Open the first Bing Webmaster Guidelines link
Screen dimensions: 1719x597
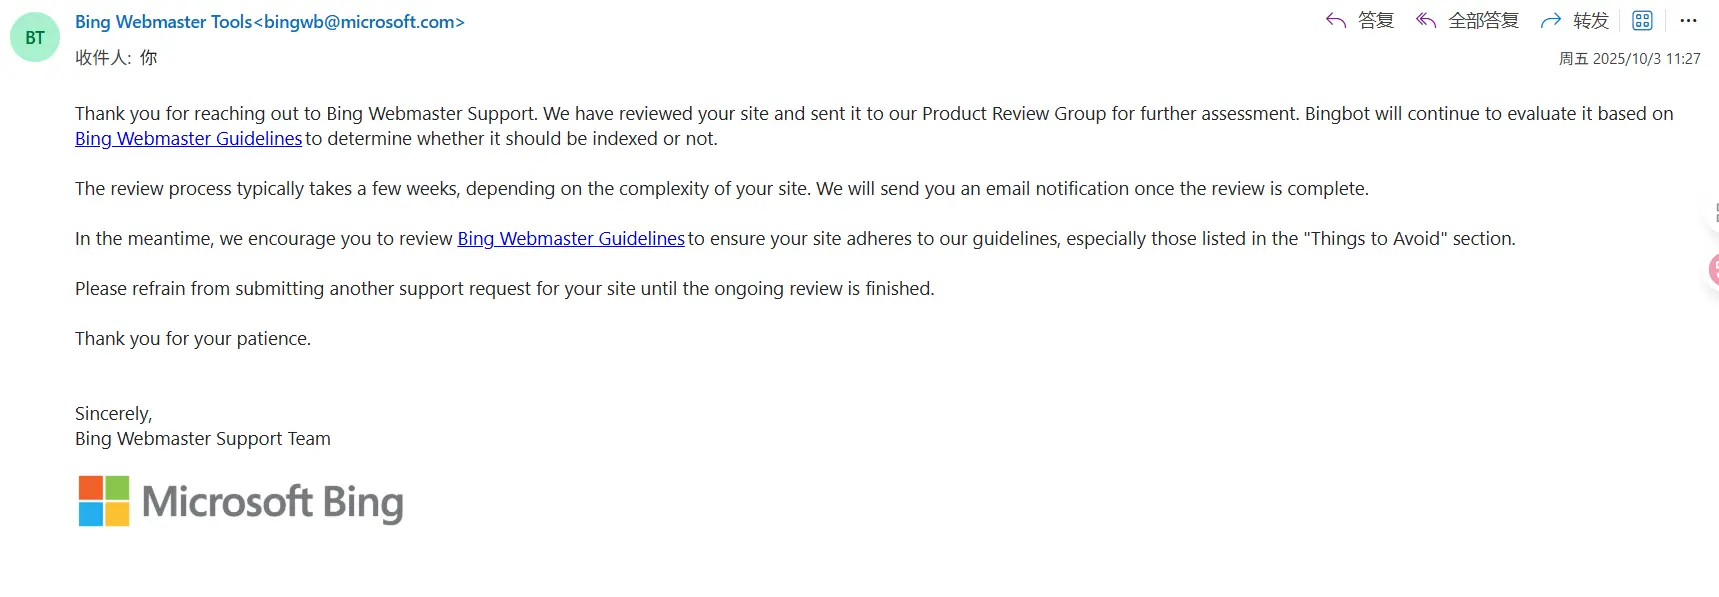pyautogui.click(x=188, y=138)
